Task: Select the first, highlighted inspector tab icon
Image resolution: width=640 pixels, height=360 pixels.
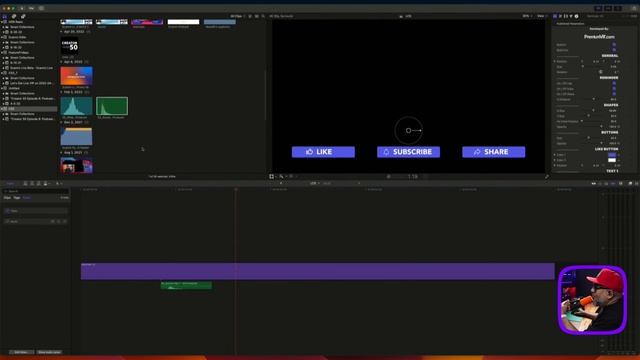Action: coord(555,16)
